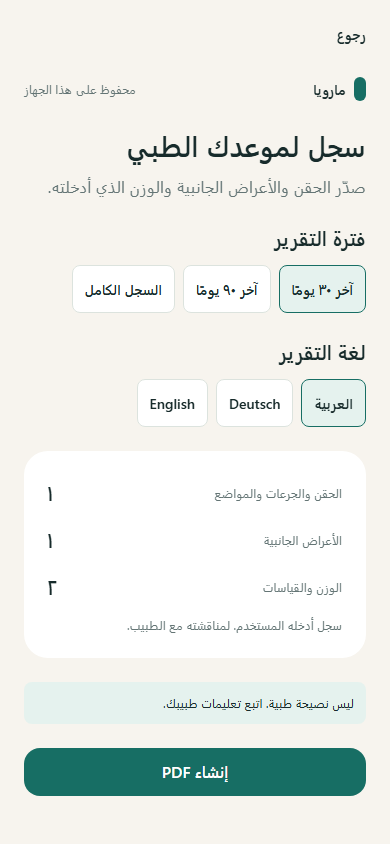Choose السجل الكامل report period

[123, 289]
